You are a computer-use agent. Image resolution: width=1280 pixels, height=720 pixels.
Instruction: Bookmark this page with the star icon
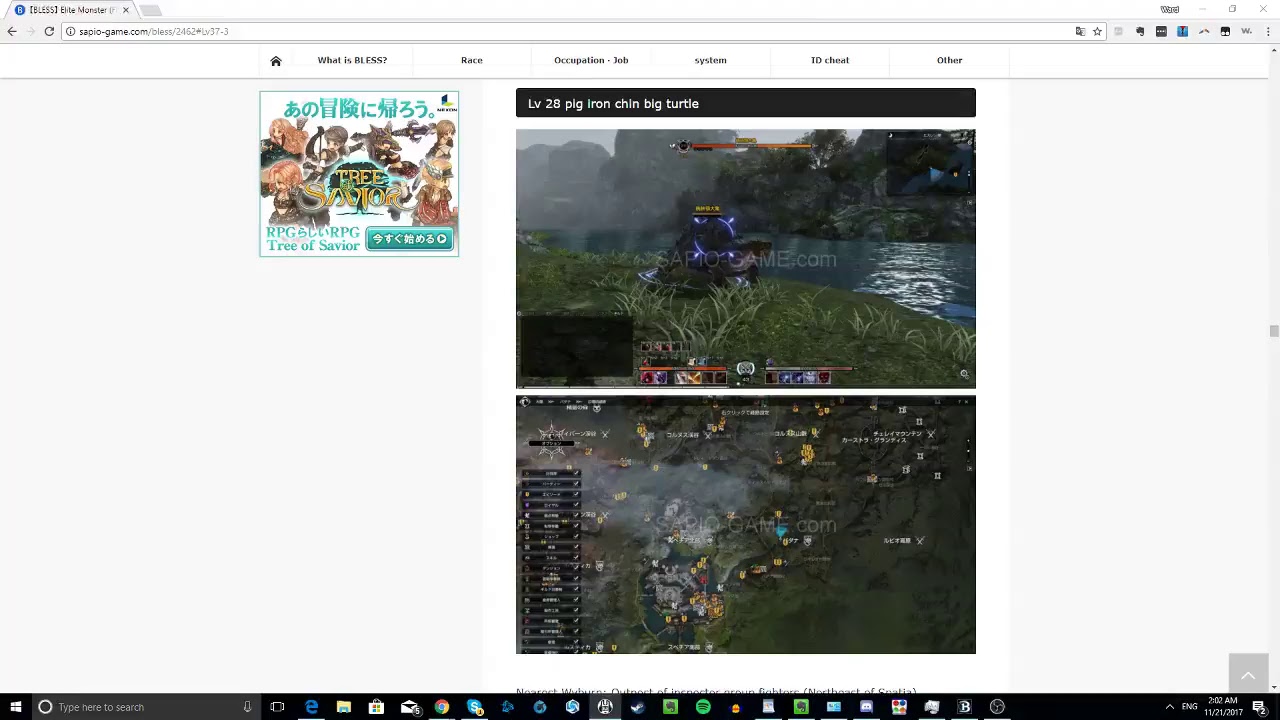click(1097, 31)
